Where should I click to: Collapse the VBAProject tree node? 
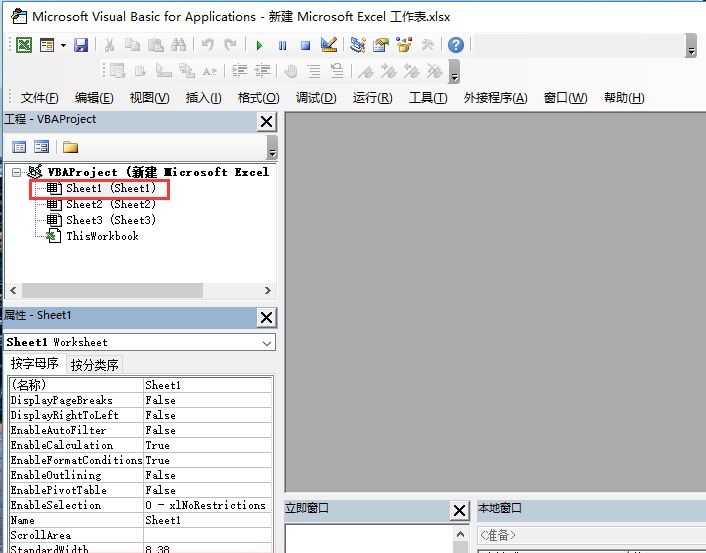click(x=17, y=172)
